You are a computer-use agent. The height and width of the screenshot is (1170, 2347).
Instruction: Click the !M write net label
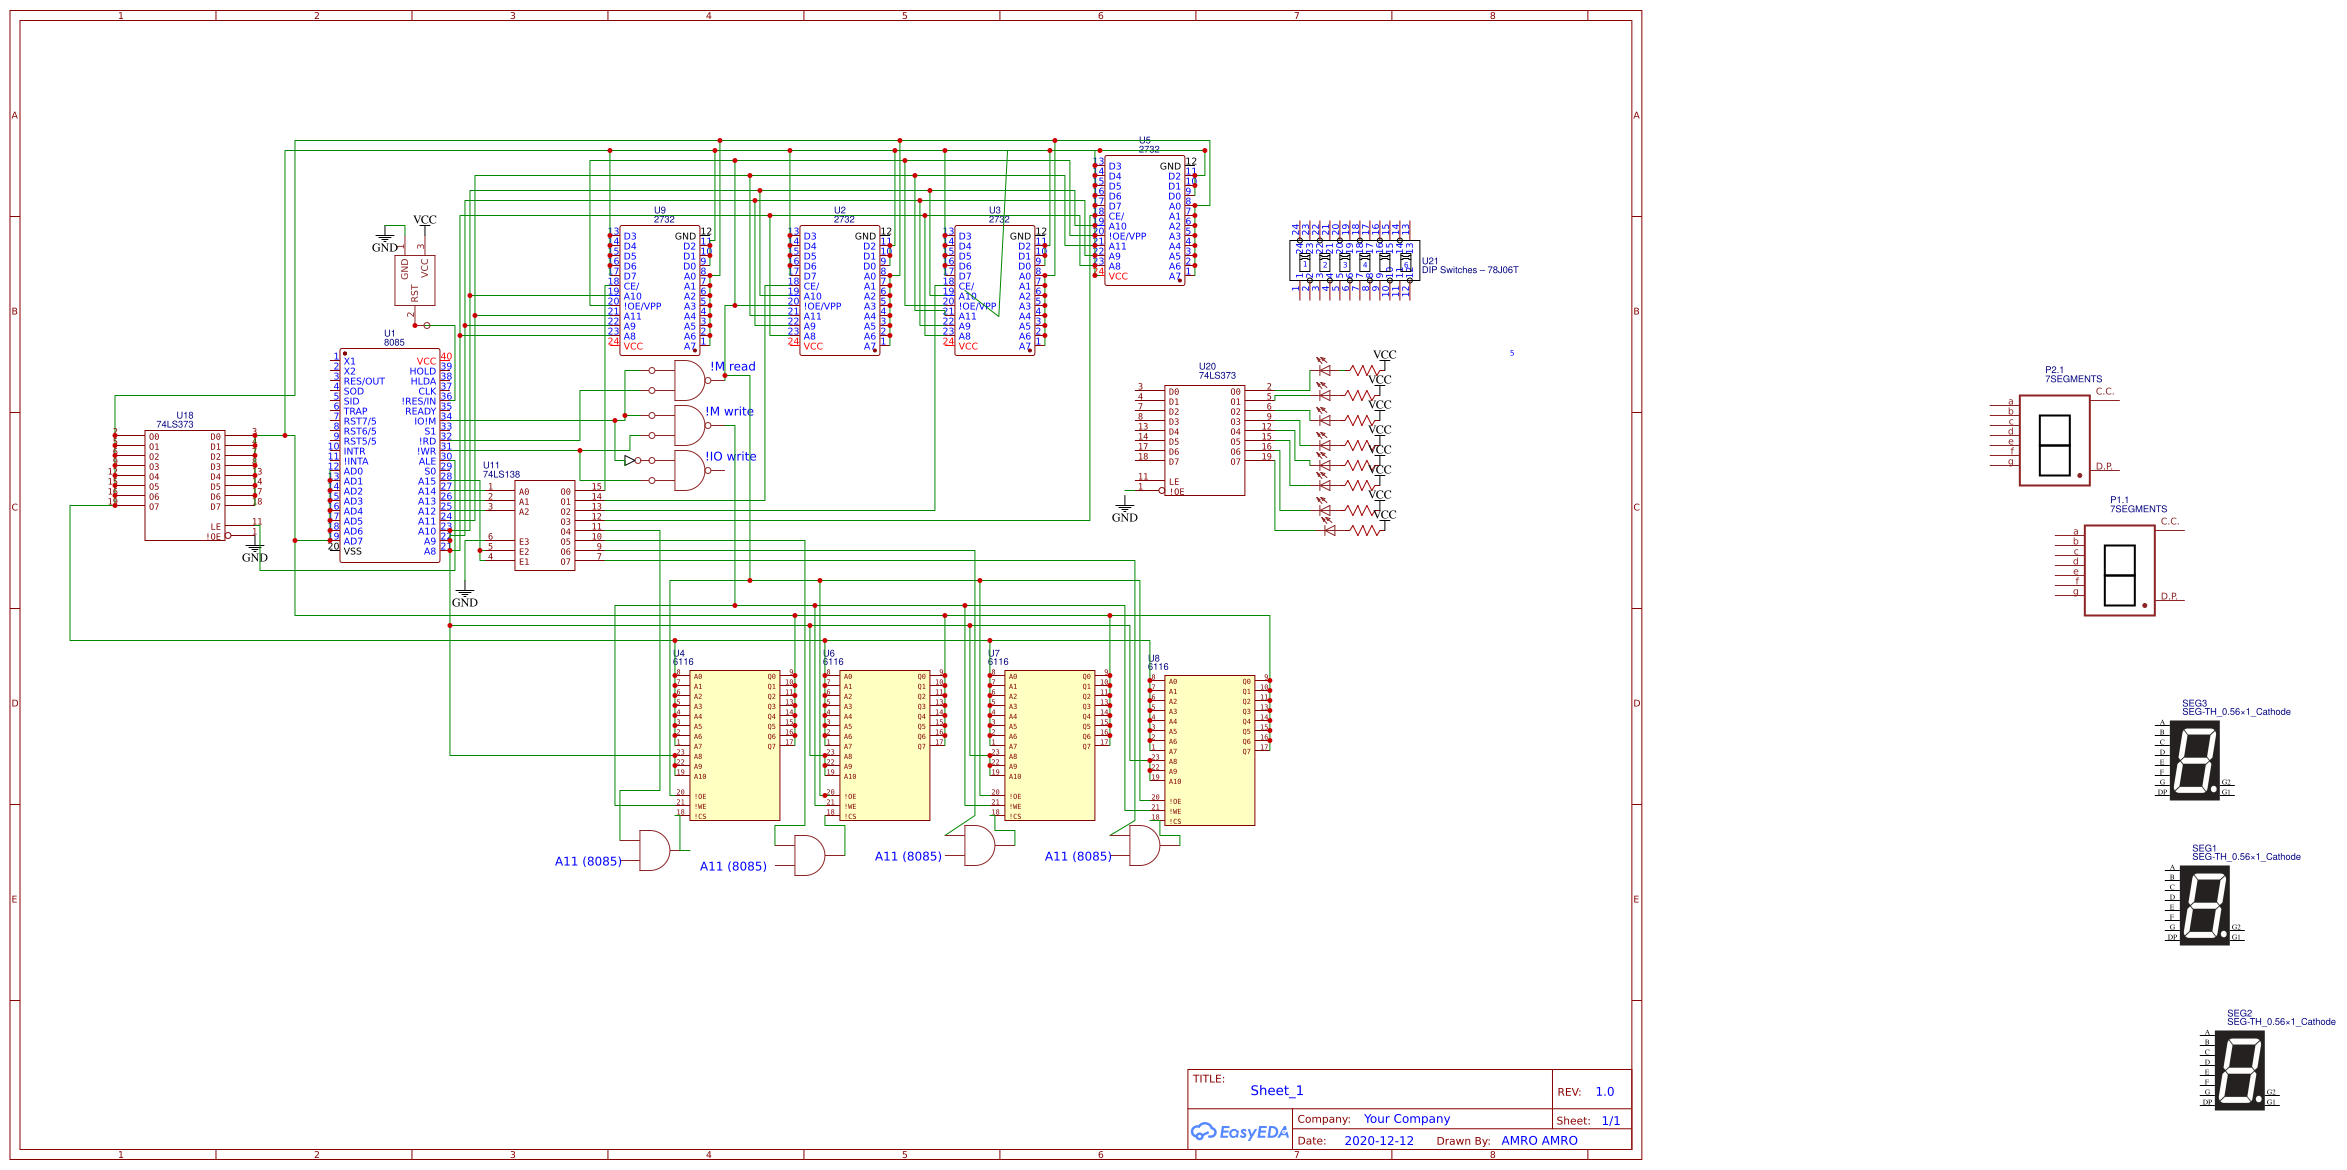730,411
